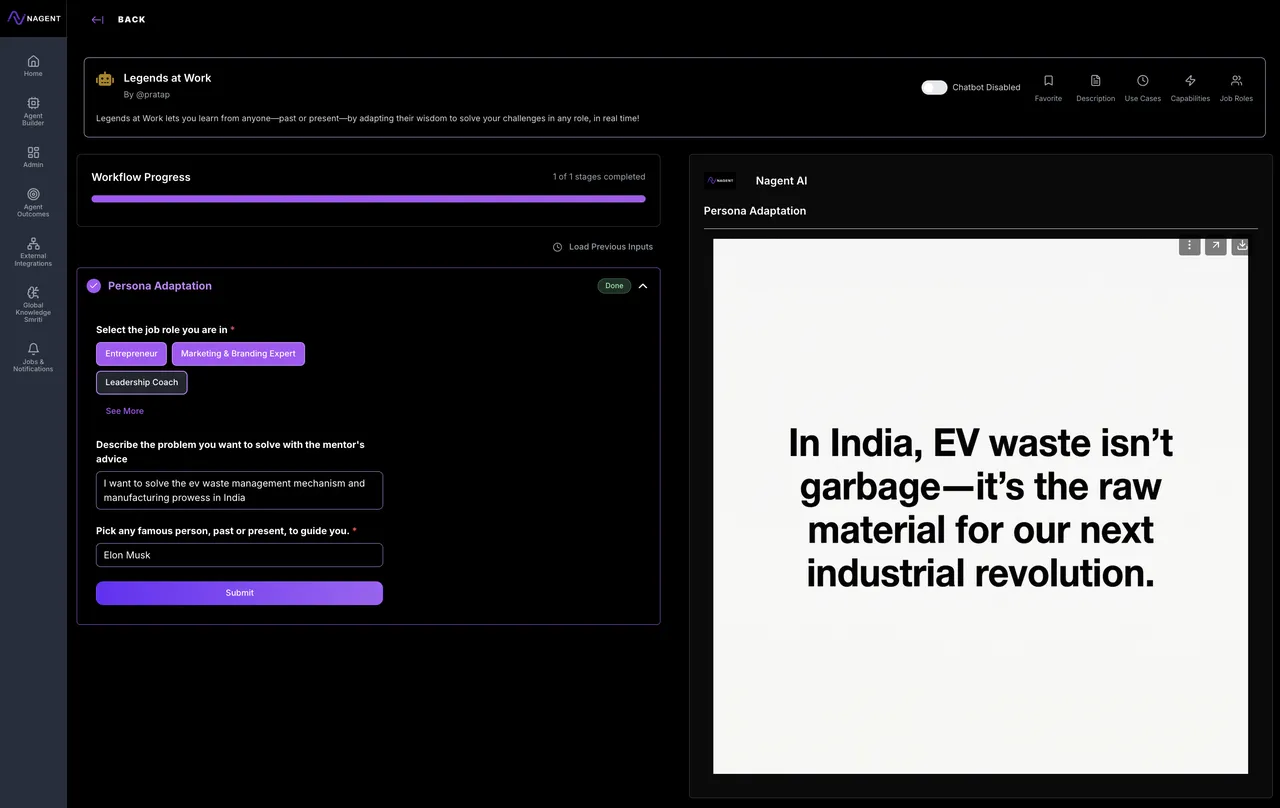Mark agent as Favorite
The width and height of the screenshot is (1280, 808).
coord(1048,88)
